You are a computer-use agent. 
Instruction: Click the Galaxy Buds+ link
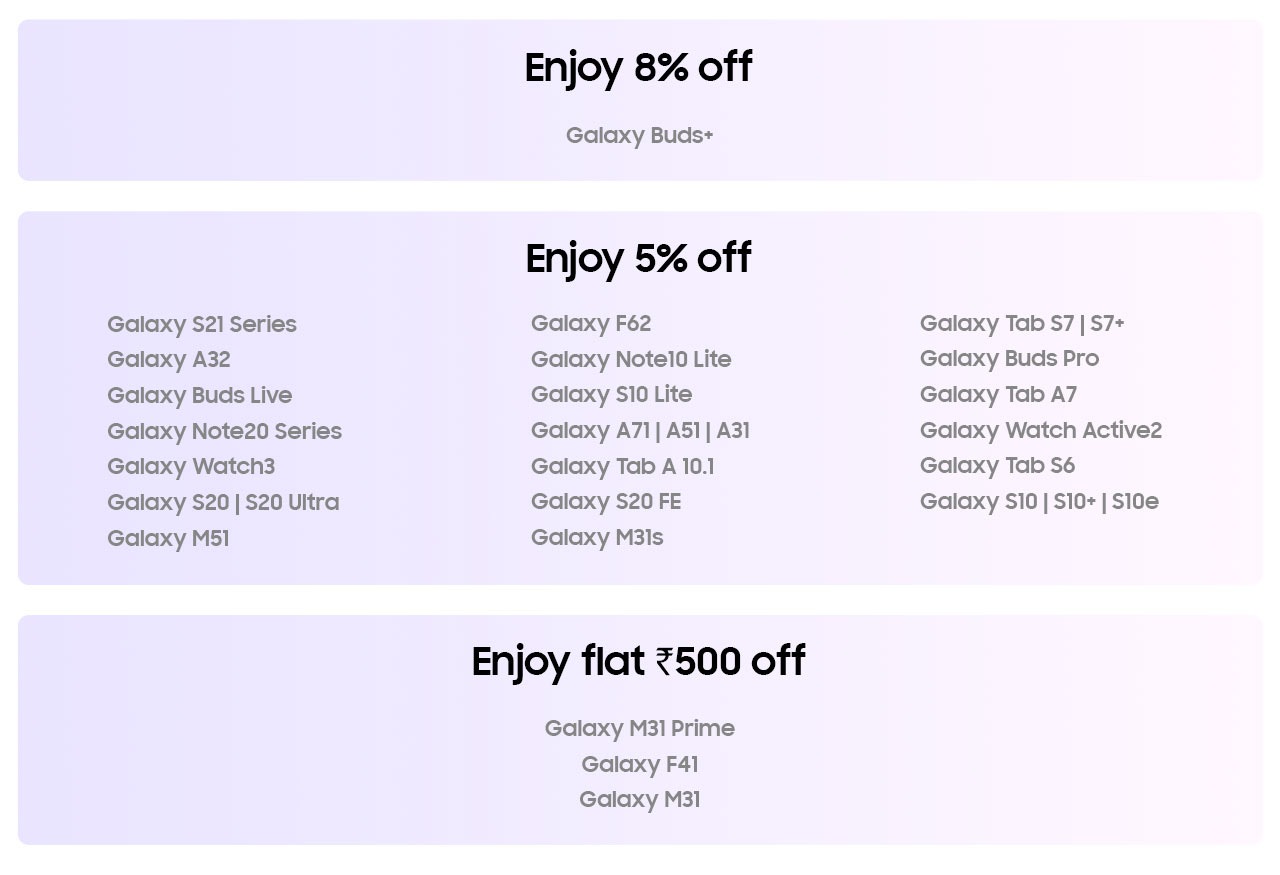[x=639, y=136]
